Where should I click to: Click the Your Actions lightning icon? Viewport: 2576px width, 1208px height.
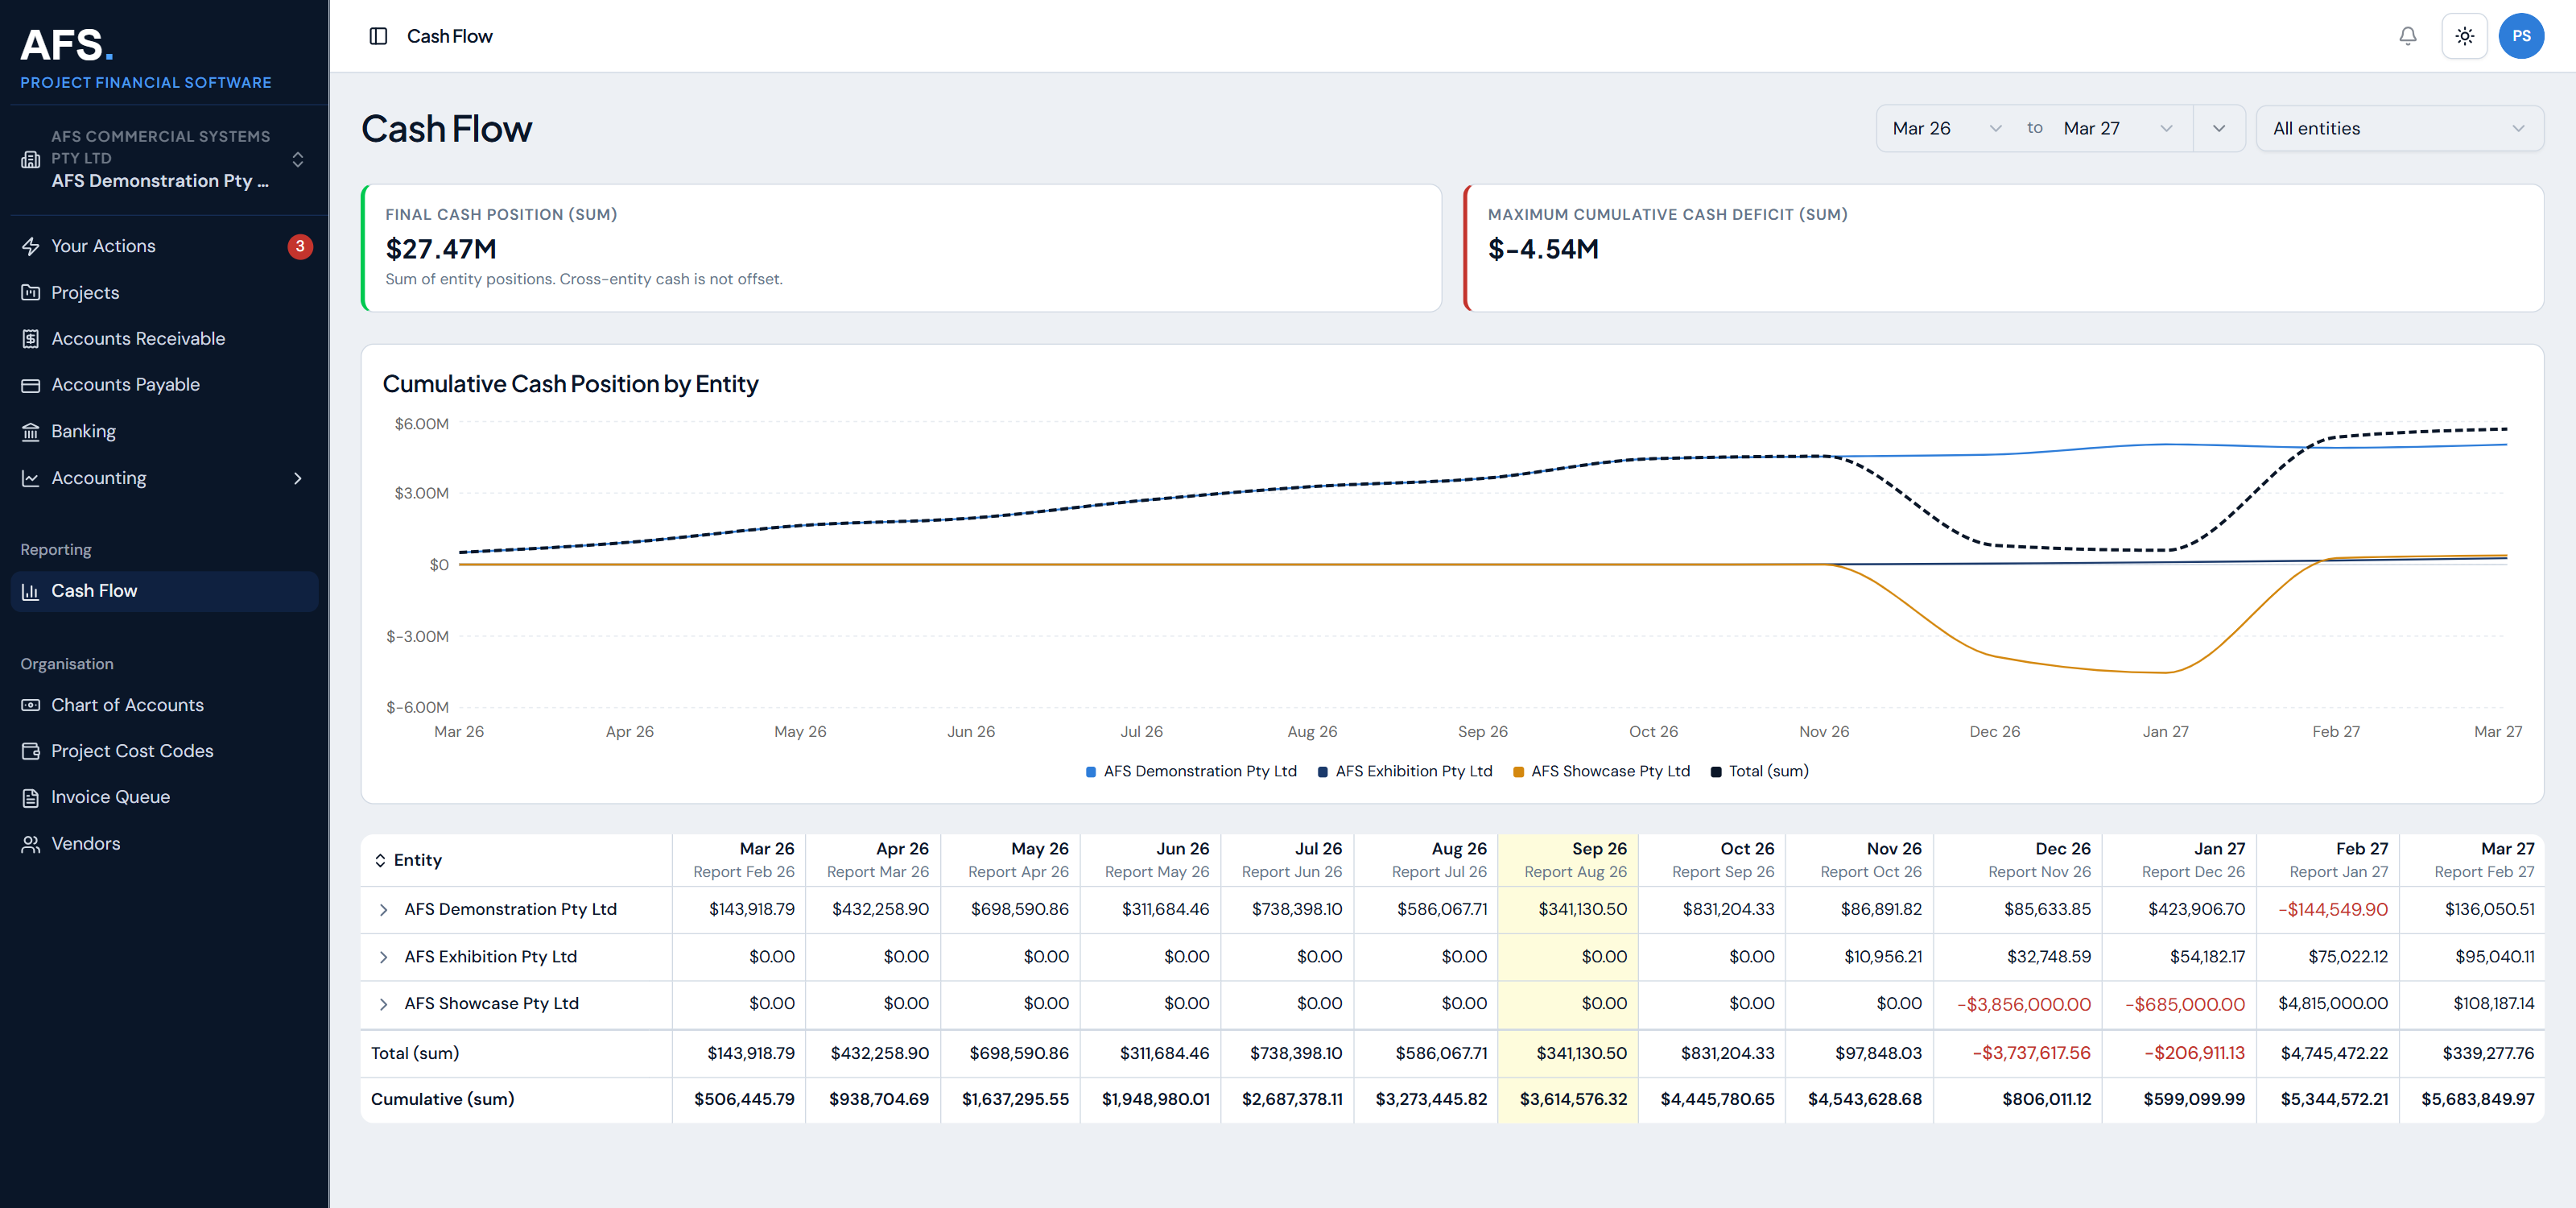[x=31, y=246]
